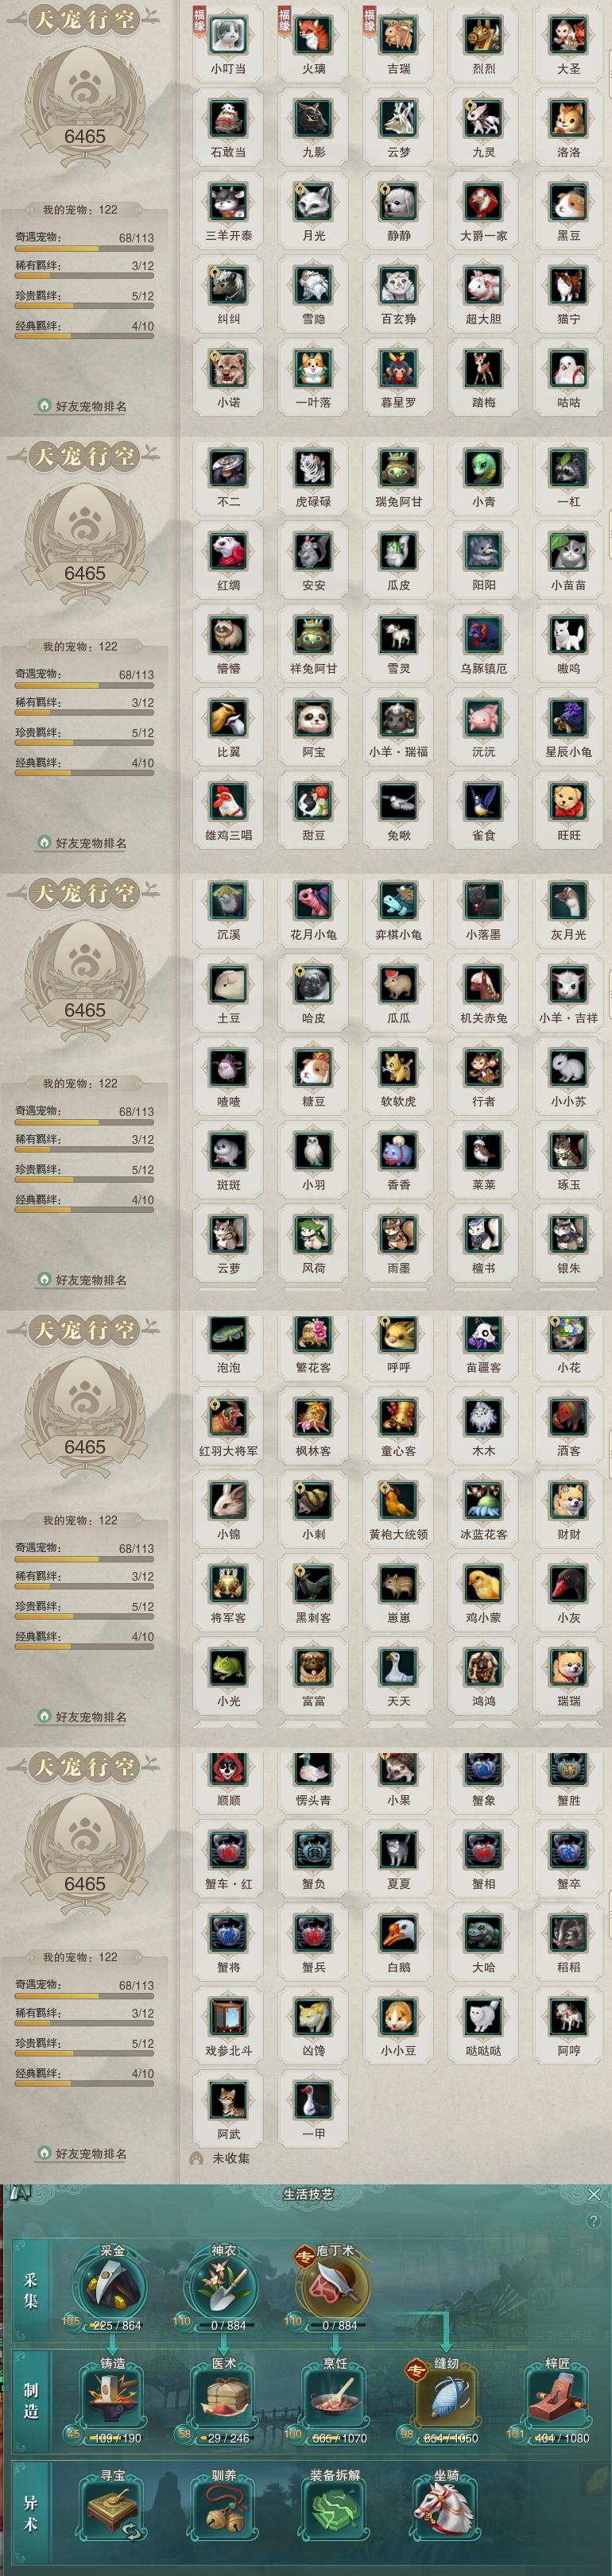This screenshot has width=612, height=2576.
Task: Click the 烹饪 585/1070 progress bar
Action: coord(337,2438)
